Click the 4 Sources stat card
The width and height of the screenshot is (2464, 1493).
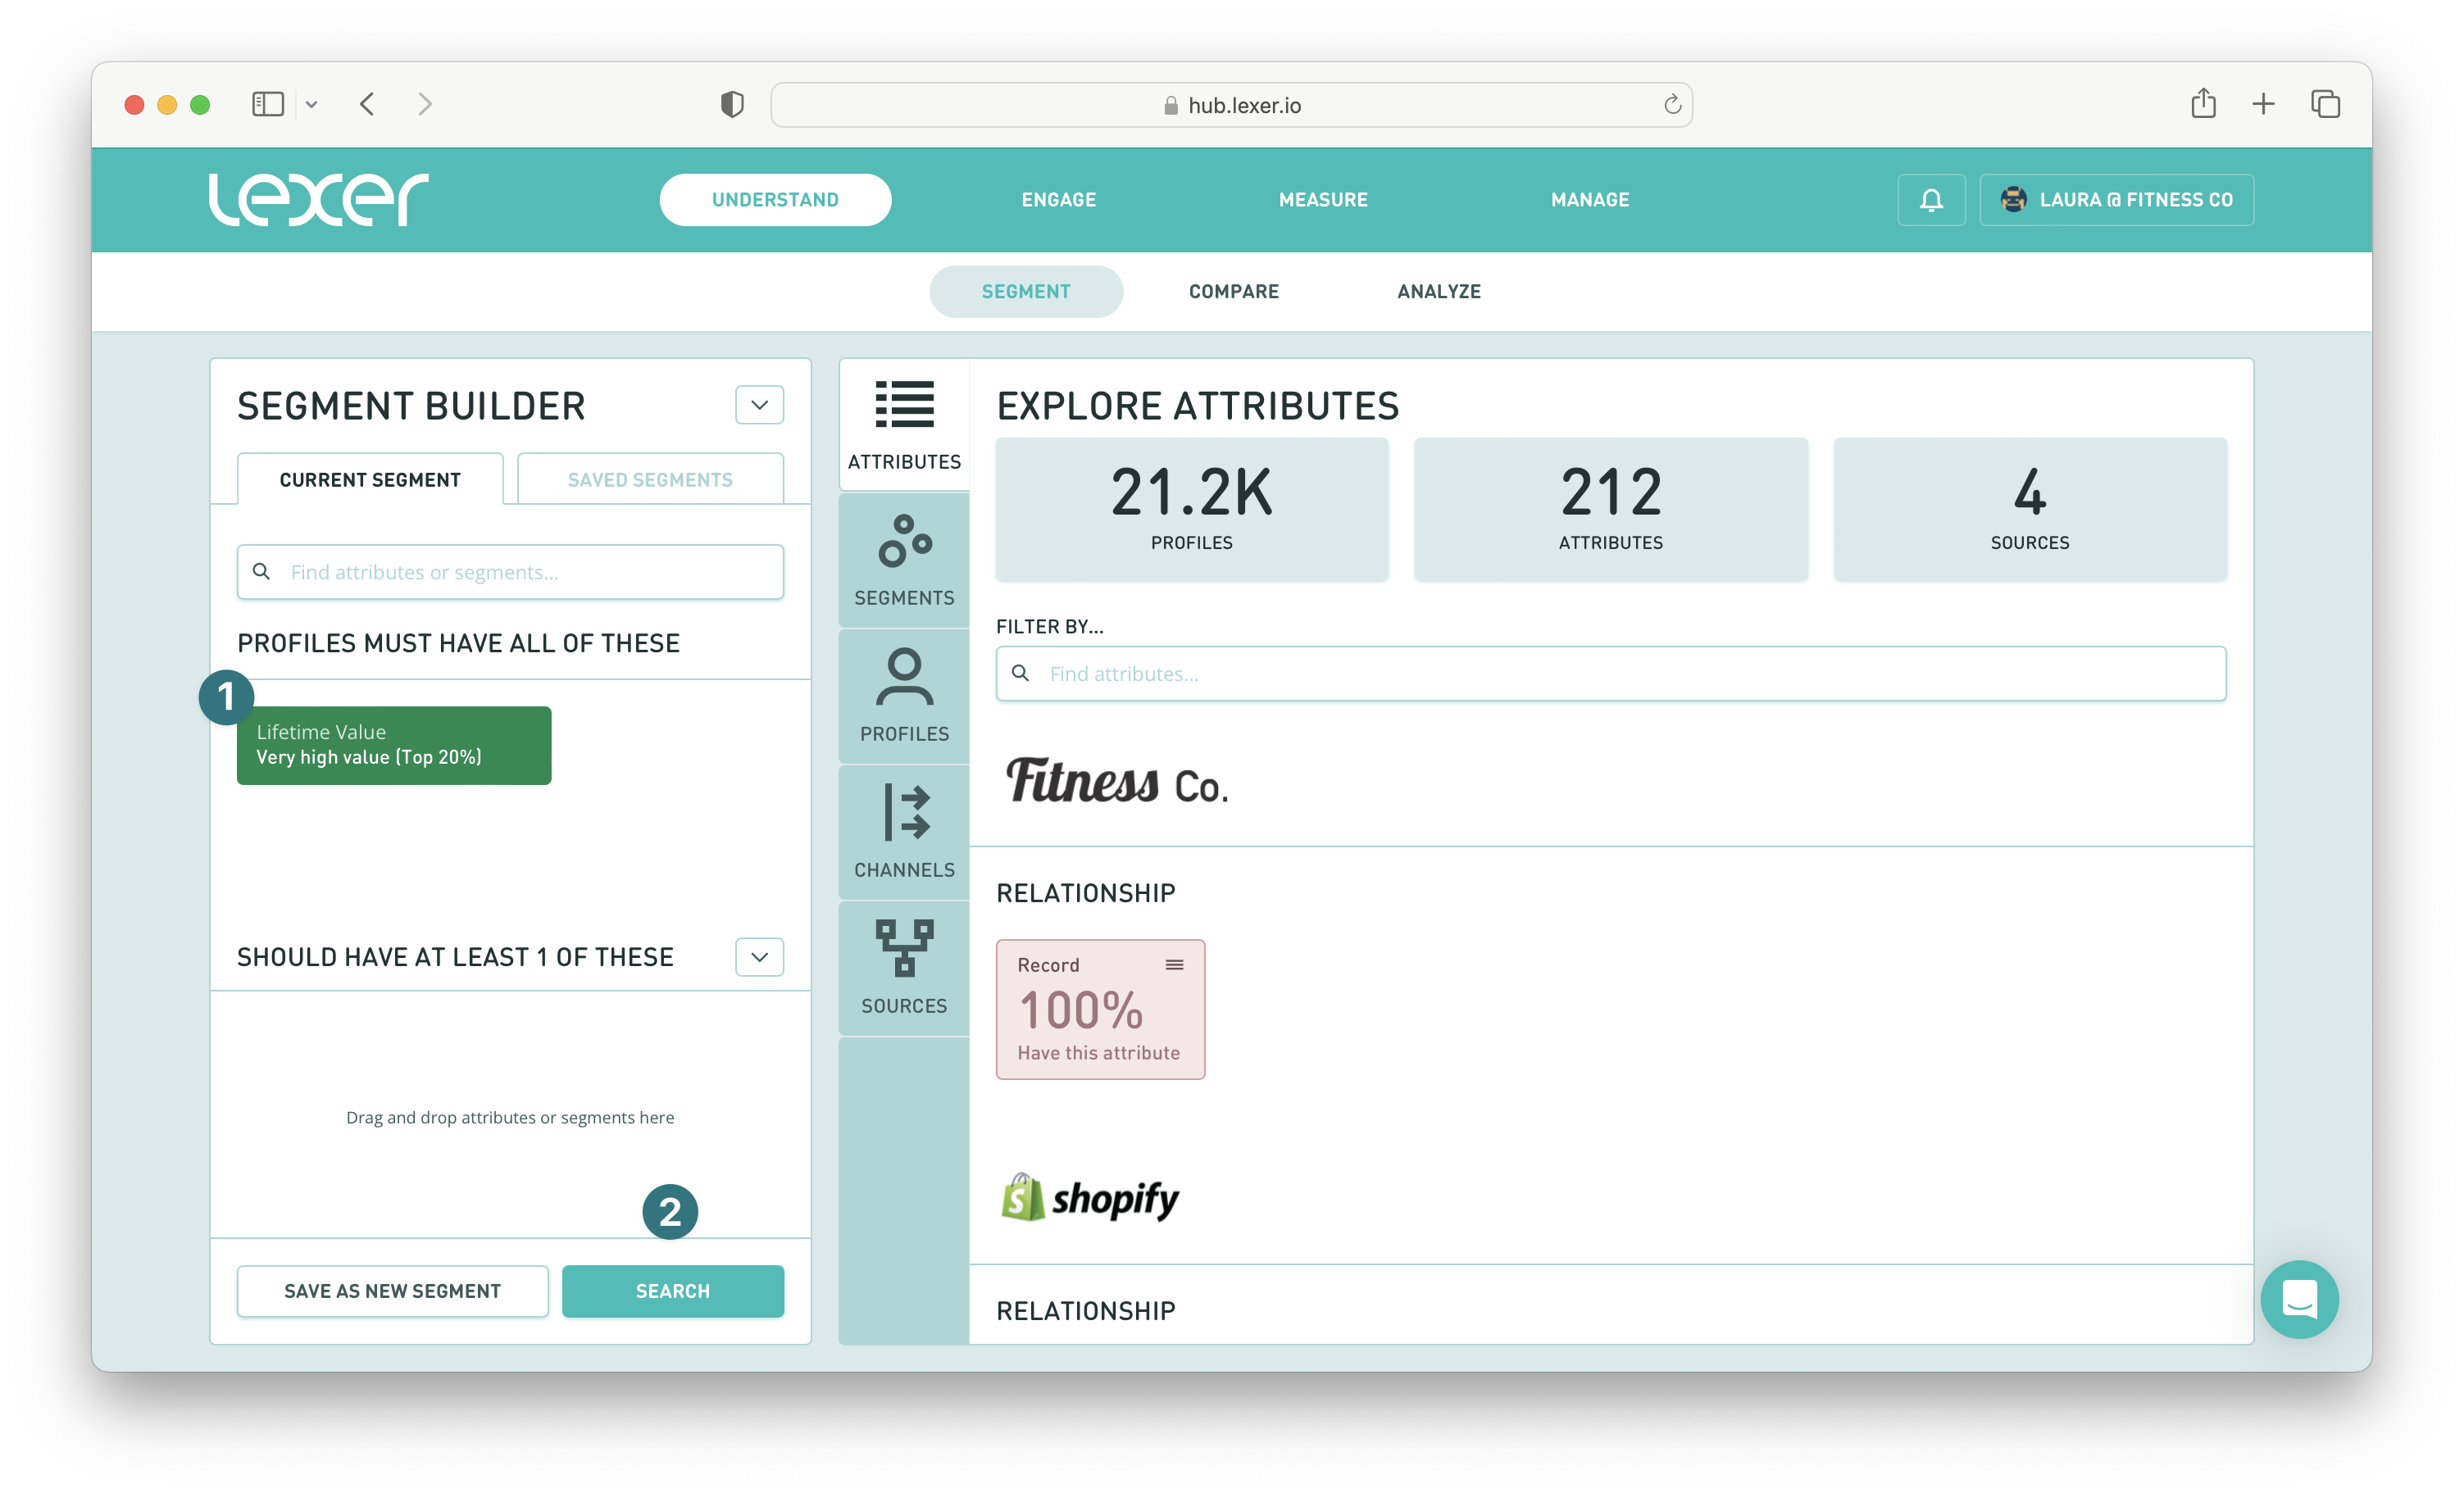[x=2029, y=509]
